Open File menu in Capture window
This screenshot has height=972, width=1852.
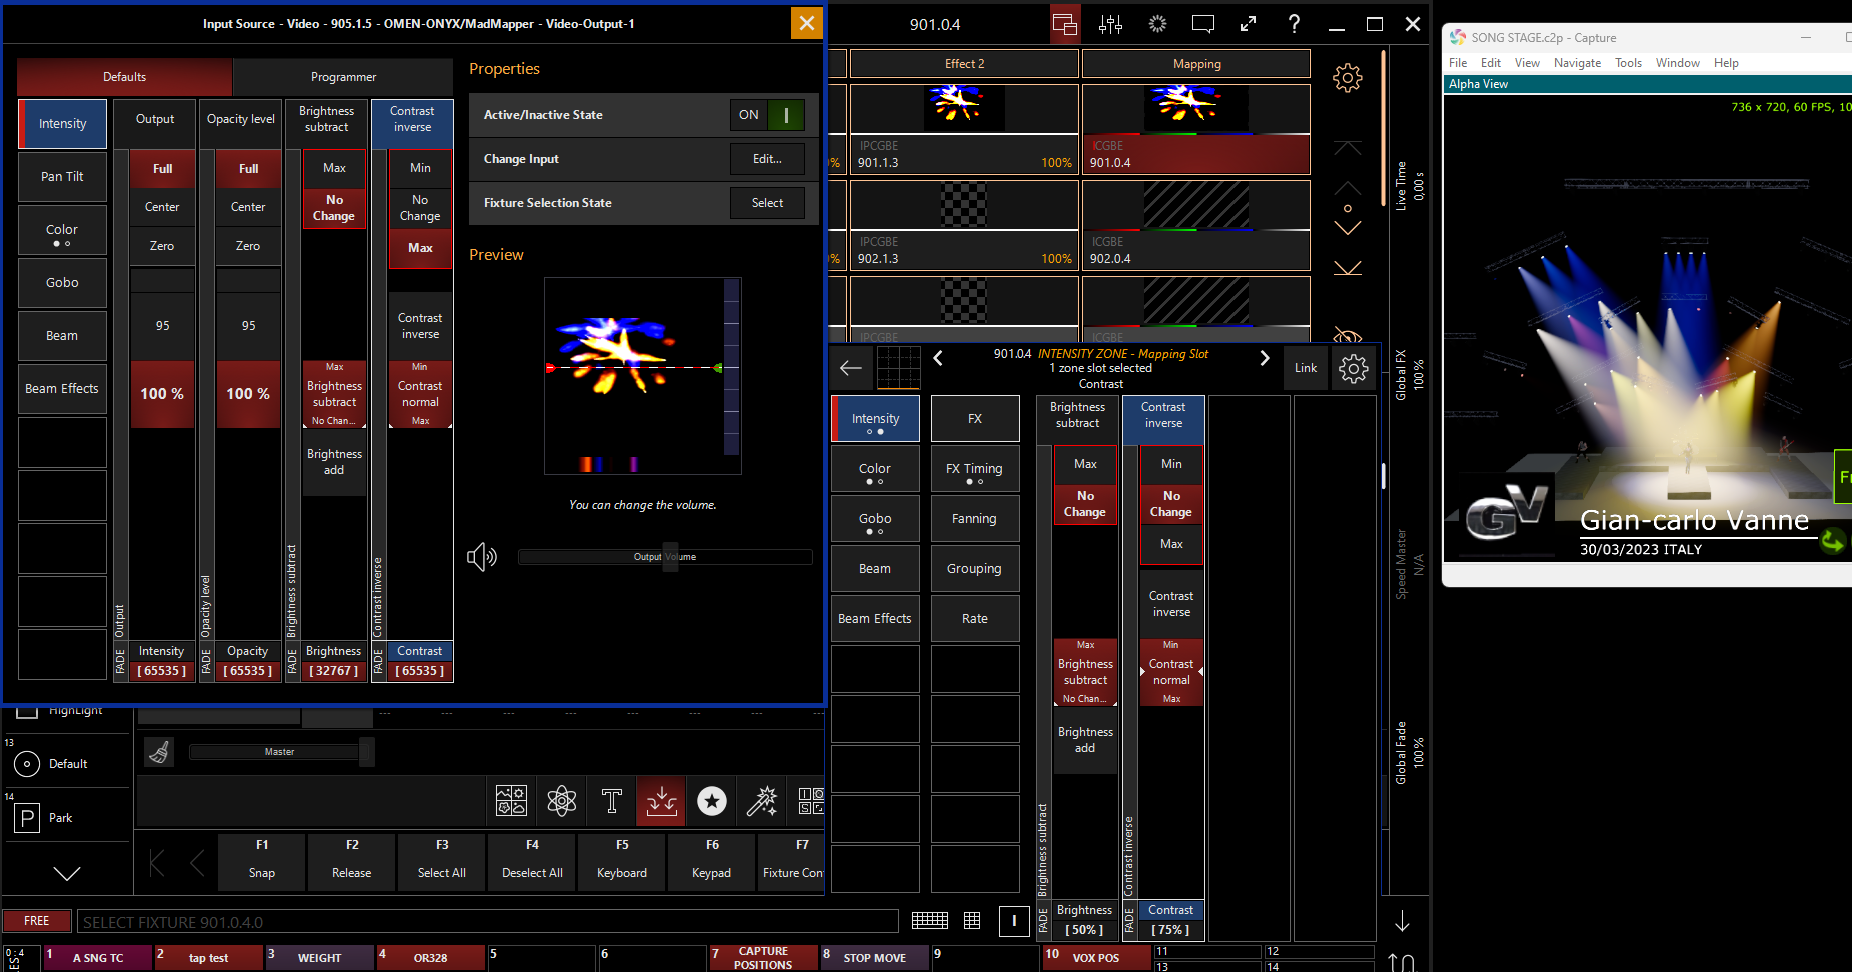(1458, 63)
